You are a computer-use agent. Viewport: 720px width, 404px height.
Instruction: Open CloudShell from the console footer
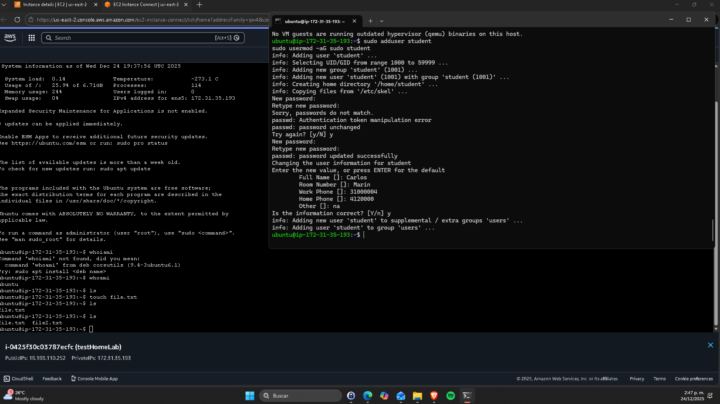point(20,379)
